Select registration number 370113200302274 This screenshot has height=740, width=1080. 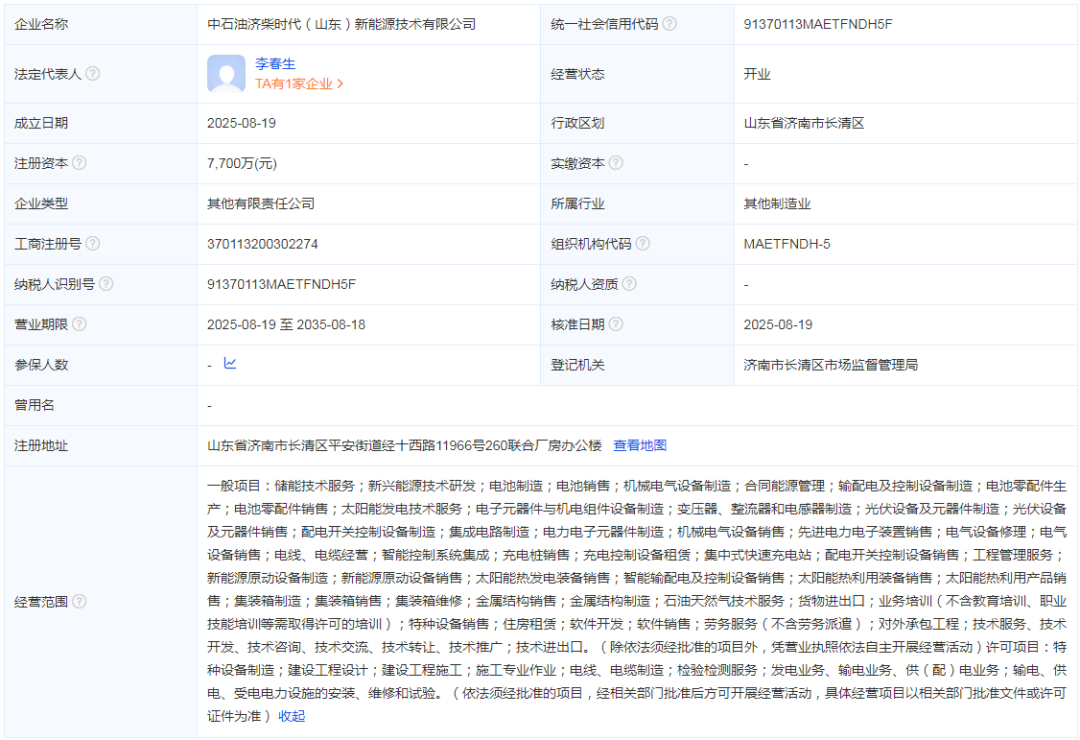point(262,244)
